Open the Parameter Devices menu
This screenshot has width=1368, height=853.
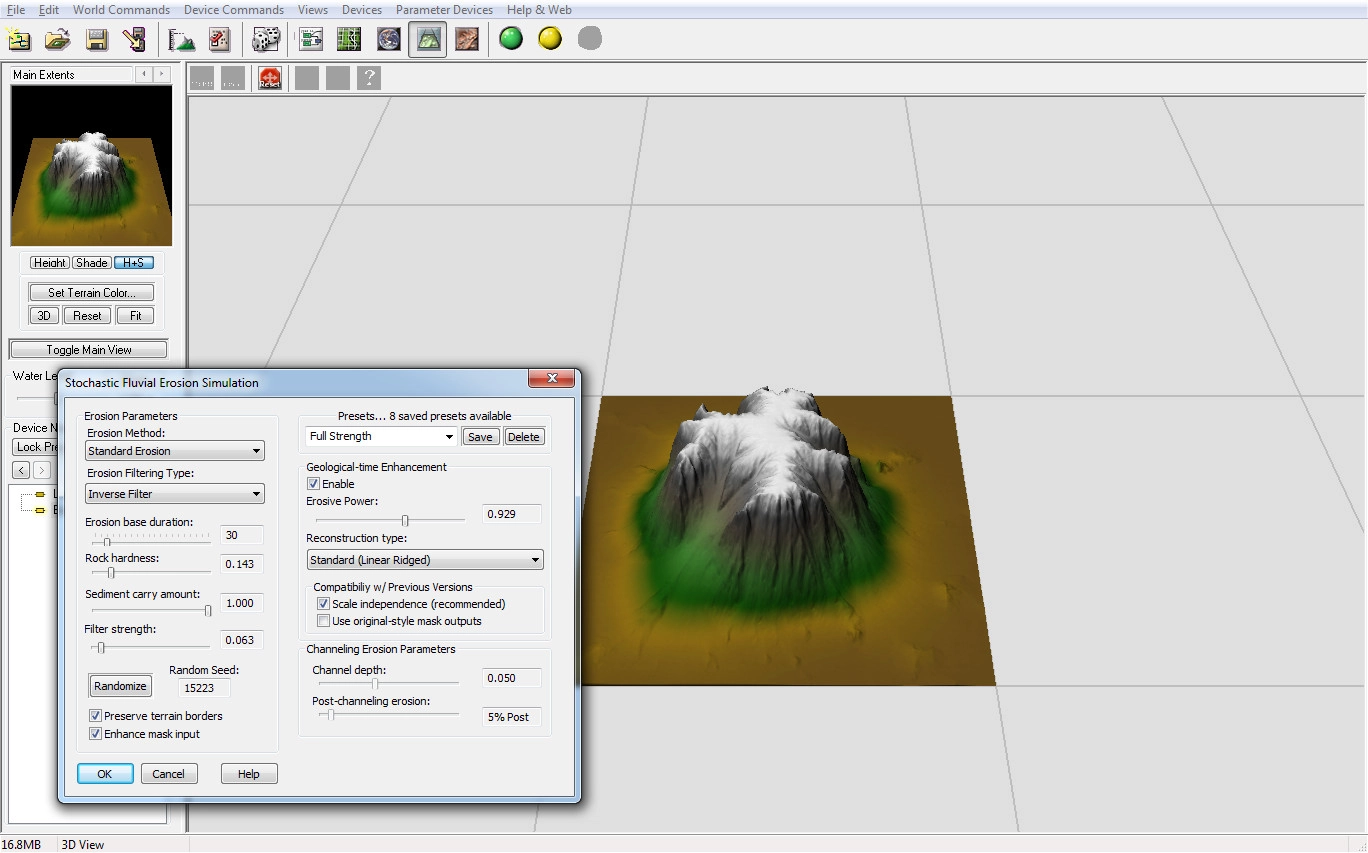tap(444, 10)
